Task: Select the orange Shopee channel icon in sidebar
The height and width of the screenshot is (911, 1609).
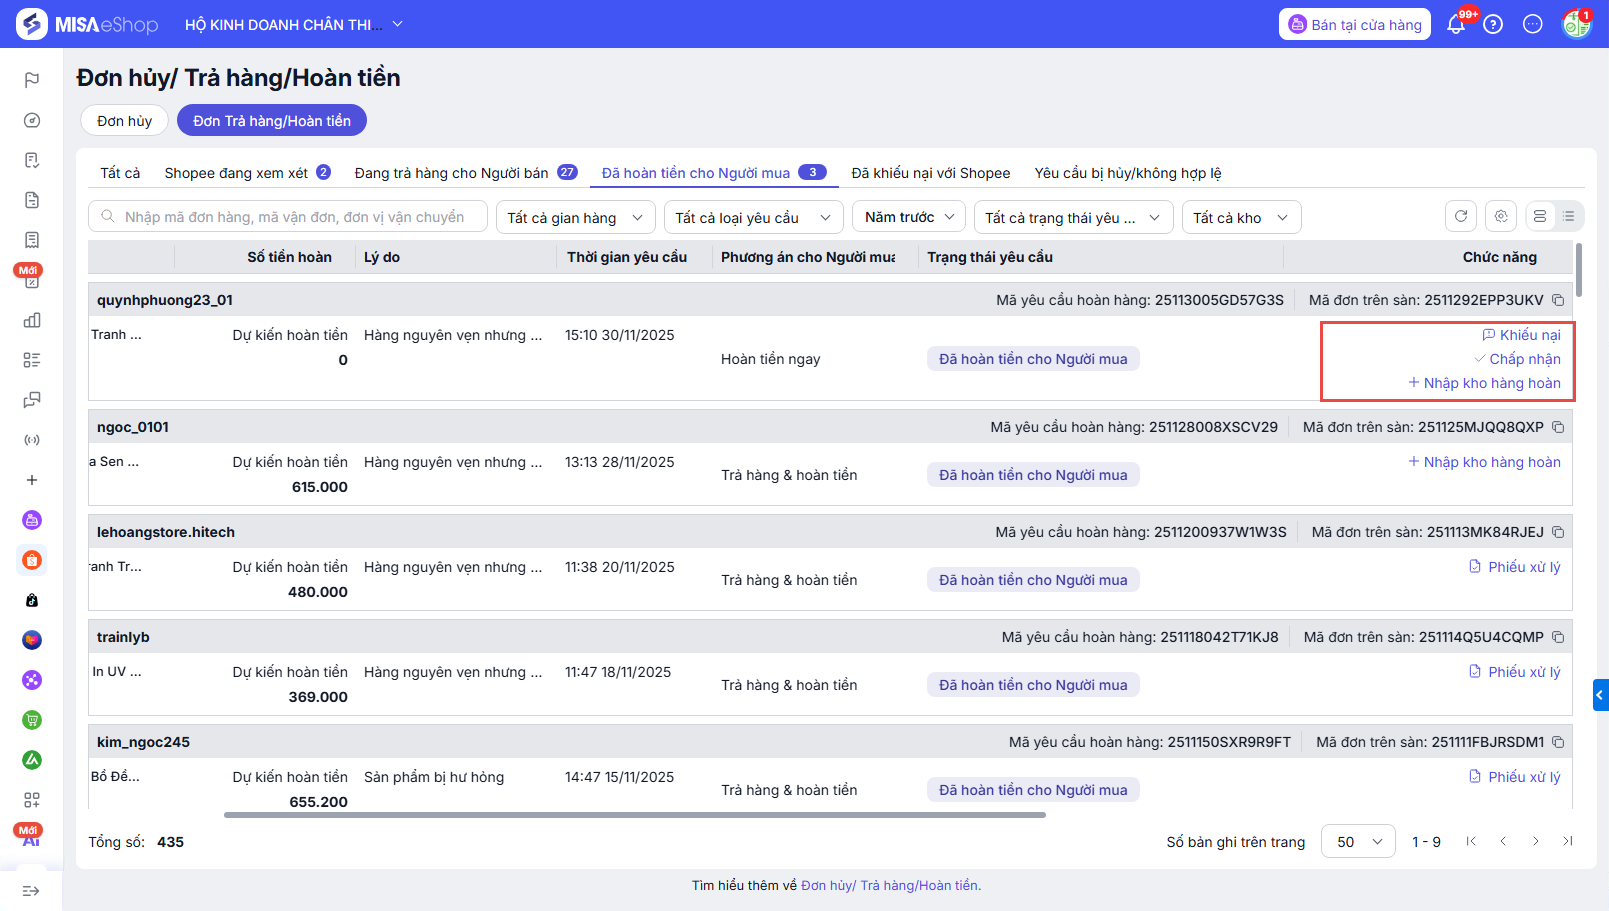Action: tap(32, 560)
